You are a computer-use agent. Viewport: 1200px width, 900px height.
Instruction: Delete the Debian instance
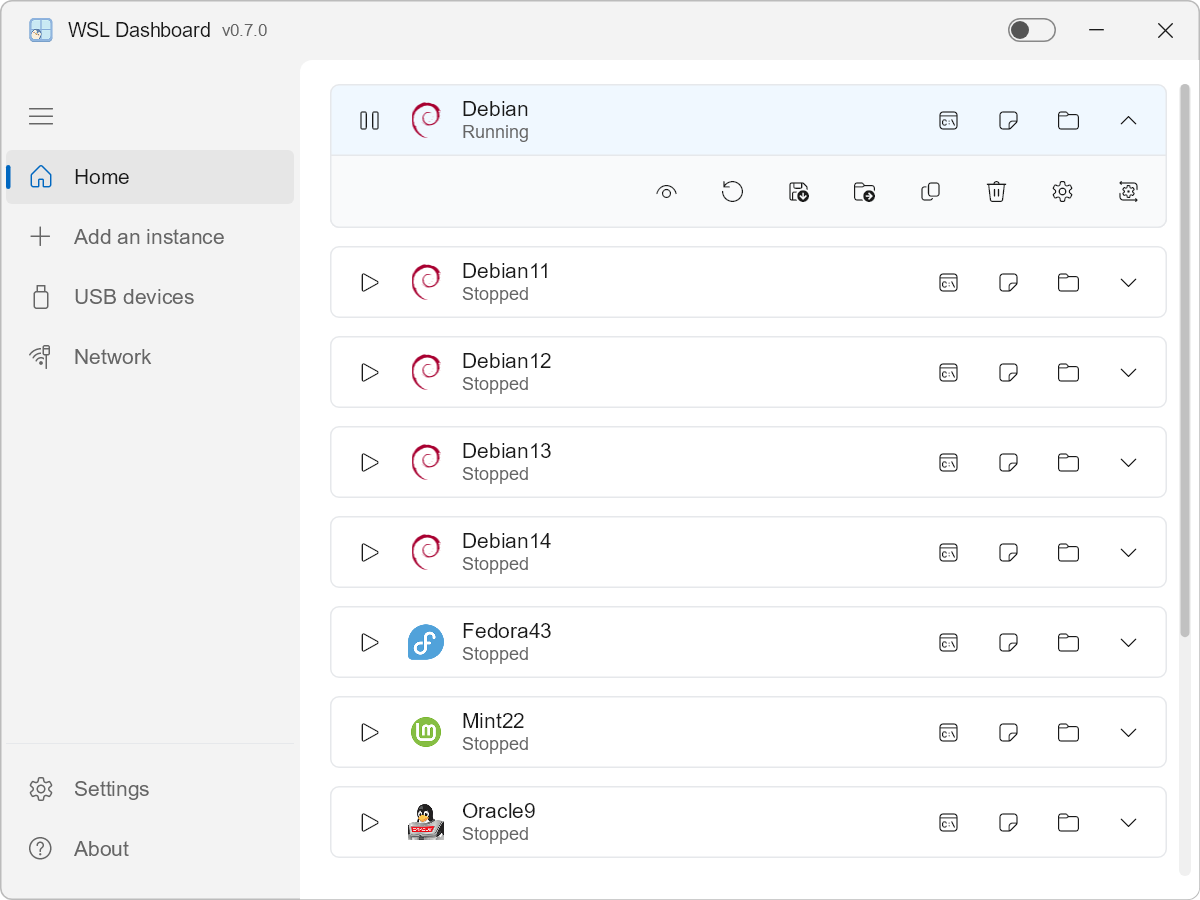point(997,191)
